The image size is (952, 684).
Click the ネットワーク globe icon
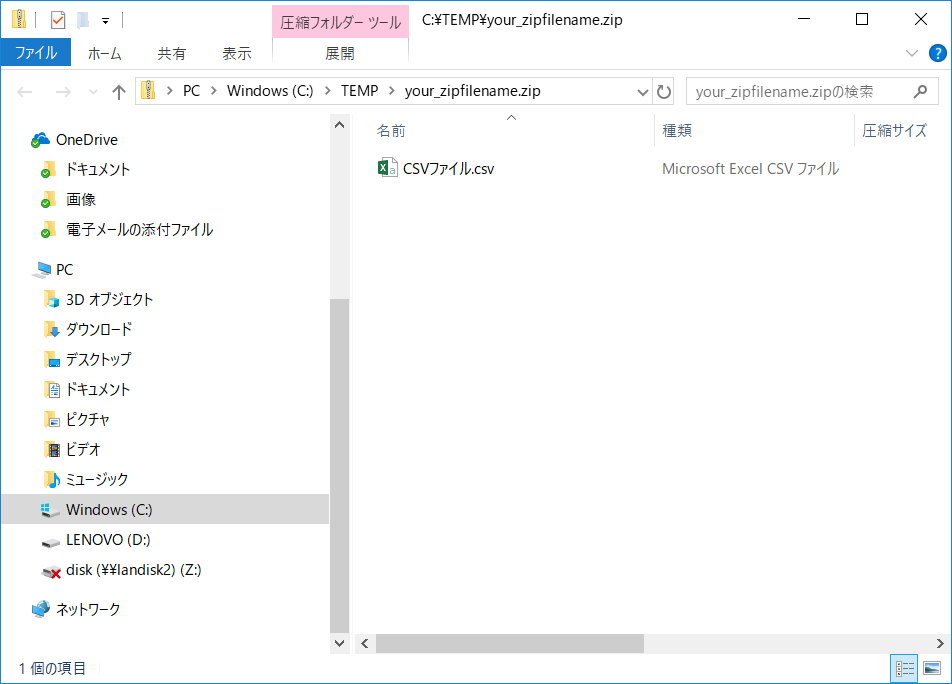tap(41, 609)
